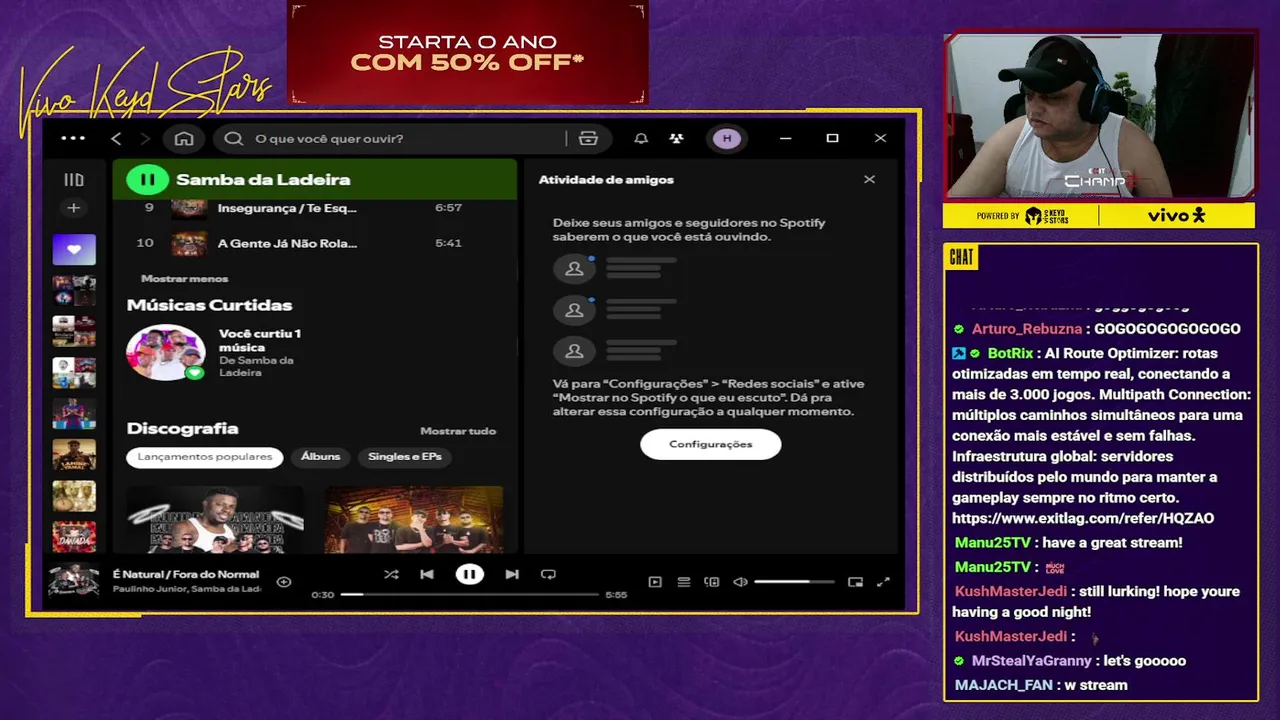Click the 'Configurações' button
The height and width of the screenshot is (720, 1280).
710,444
